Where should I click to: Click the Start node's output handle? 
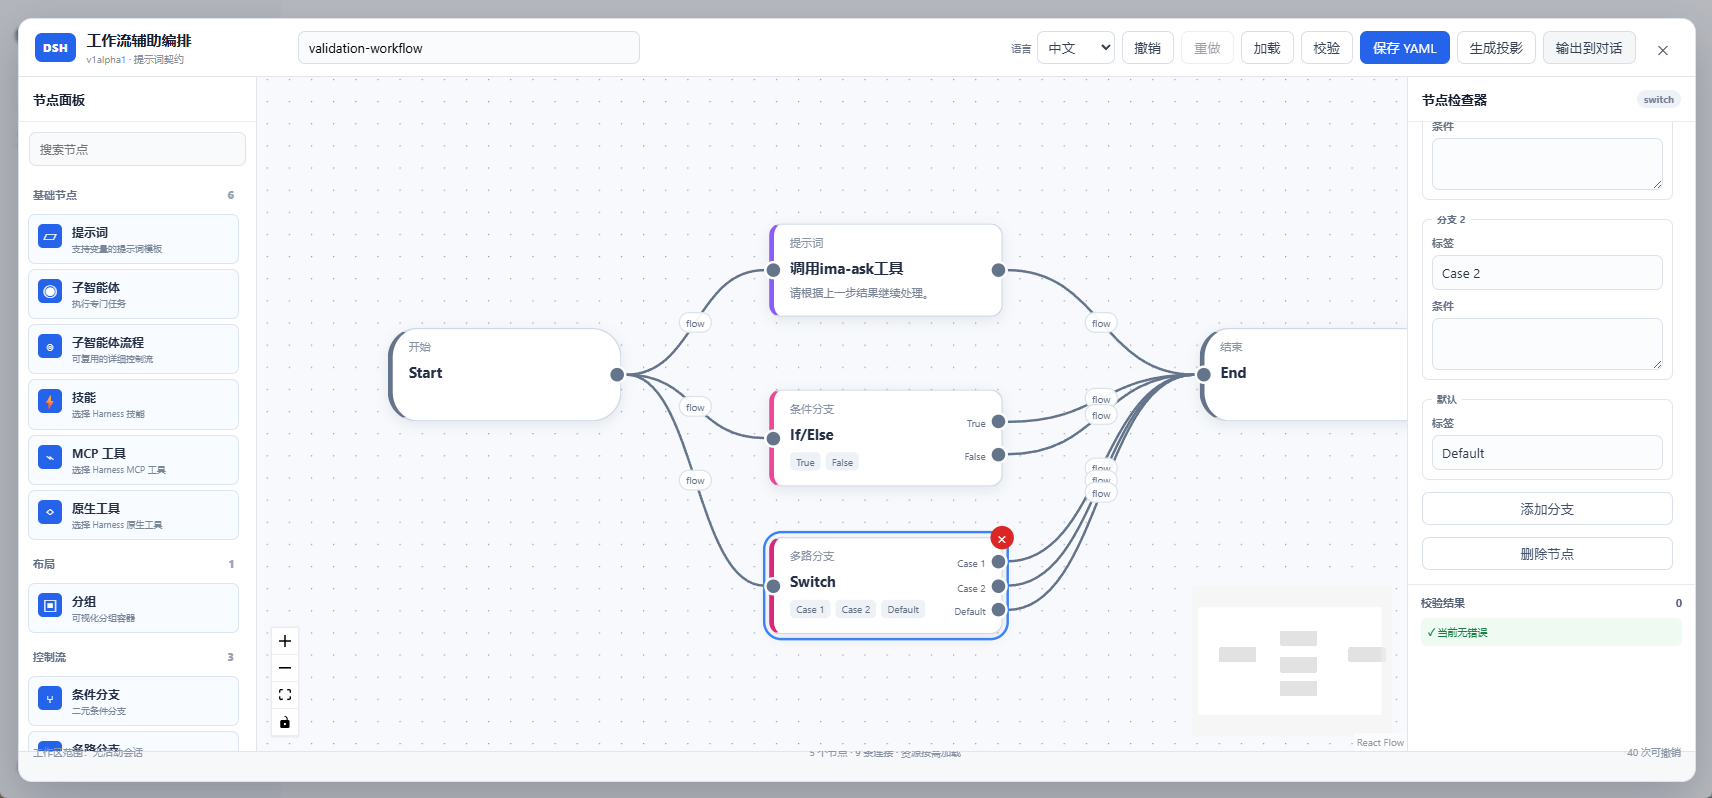(617, 375)
